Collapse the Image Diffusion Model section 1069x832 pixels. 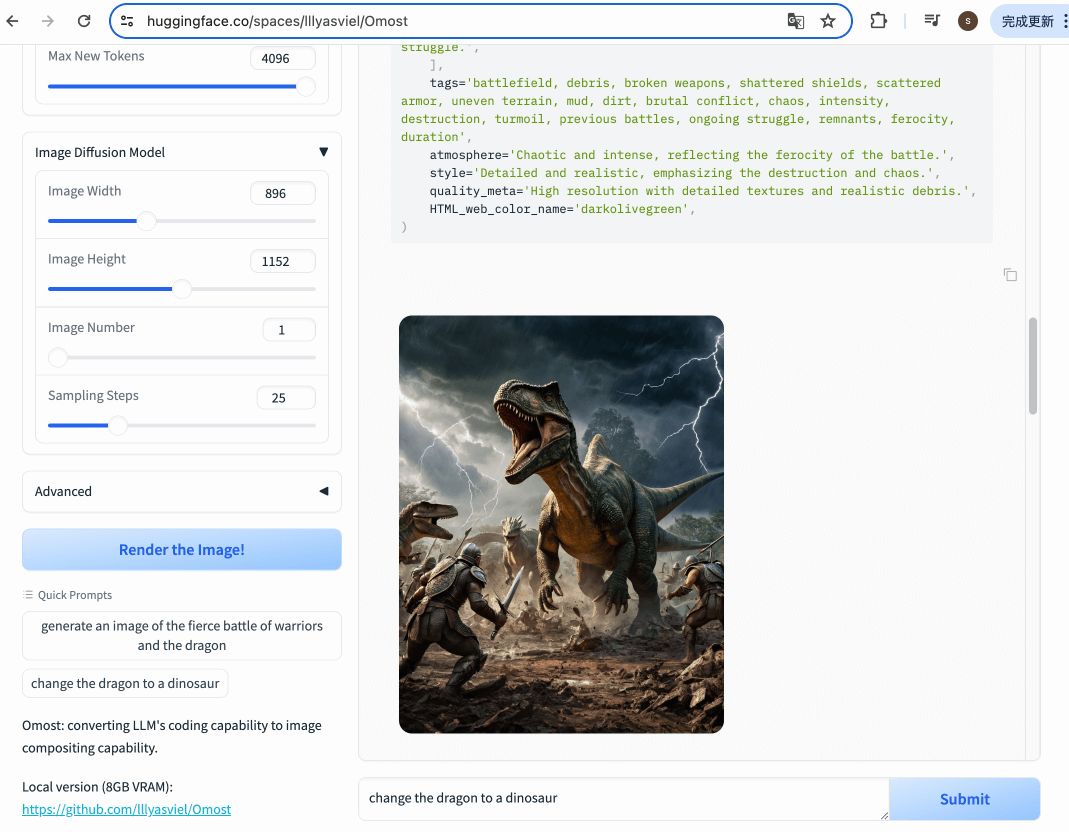click(323, 152)
